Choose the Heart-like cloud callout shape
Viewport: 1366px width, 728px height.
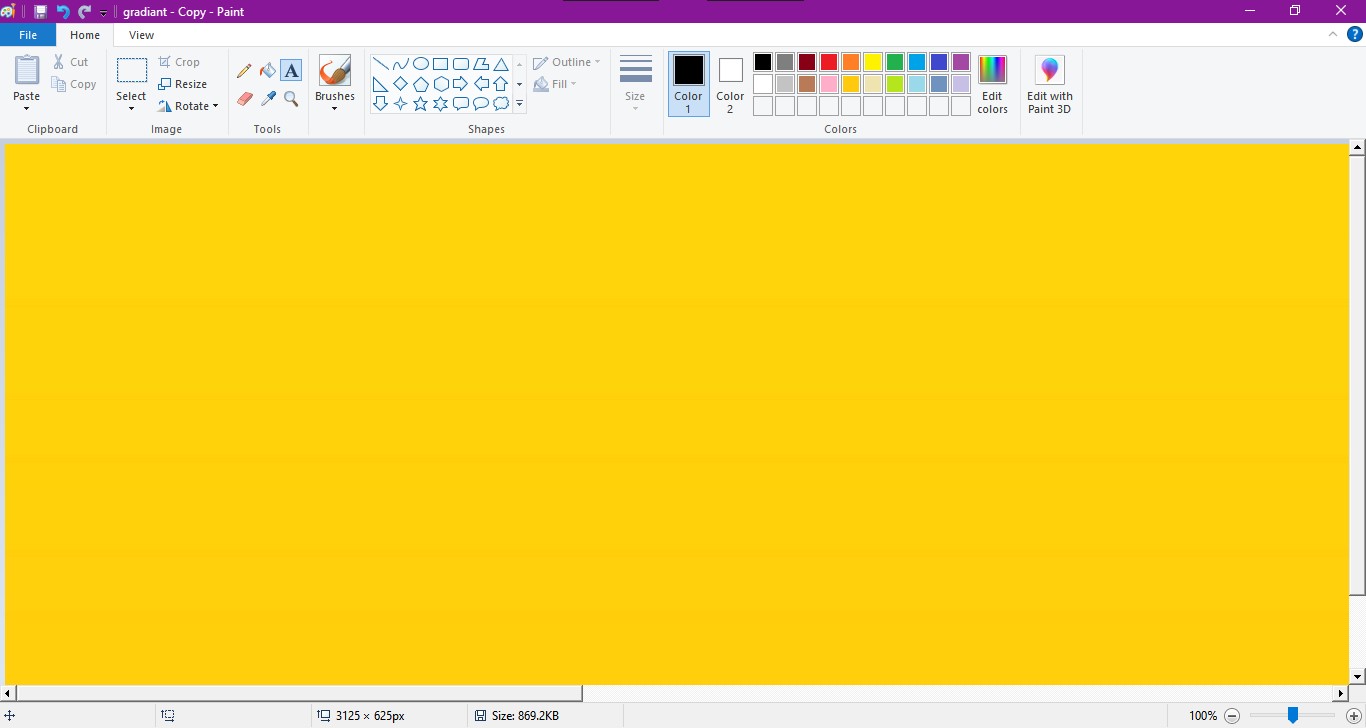coord(501,104)
